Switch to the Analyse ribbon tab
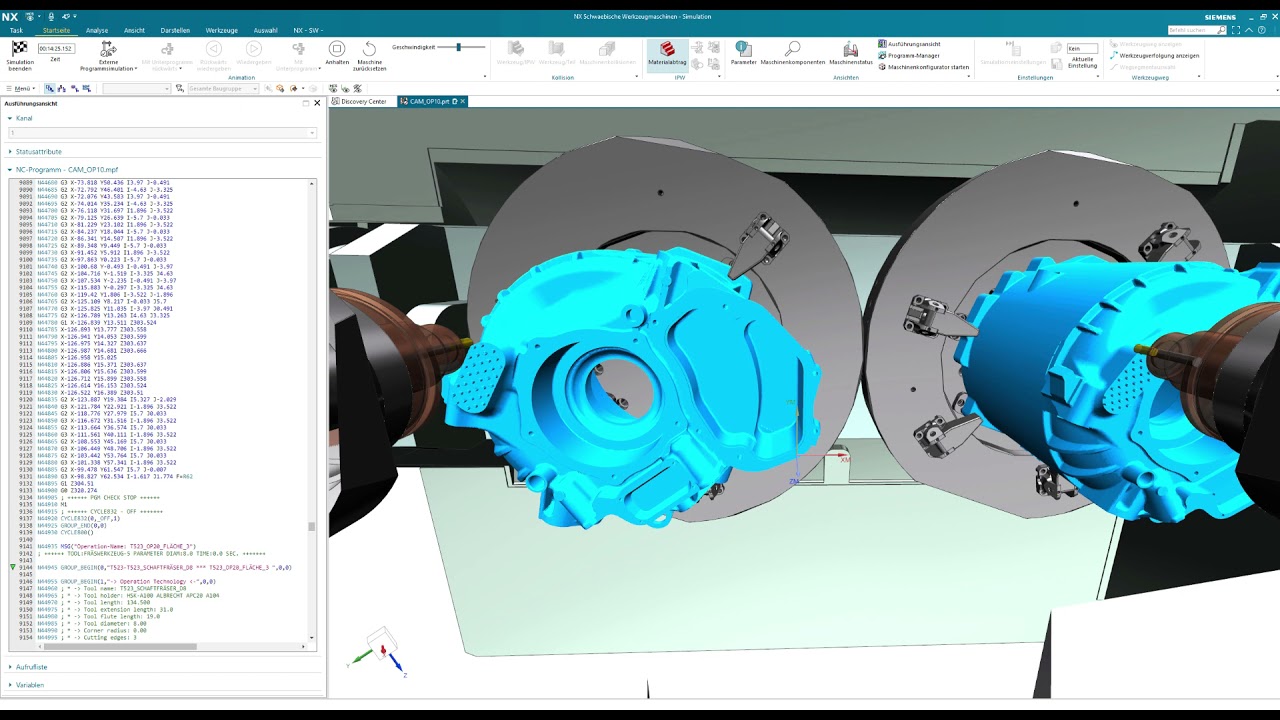1280x720 pixels. pyautogui.click(x=97, y=30)
